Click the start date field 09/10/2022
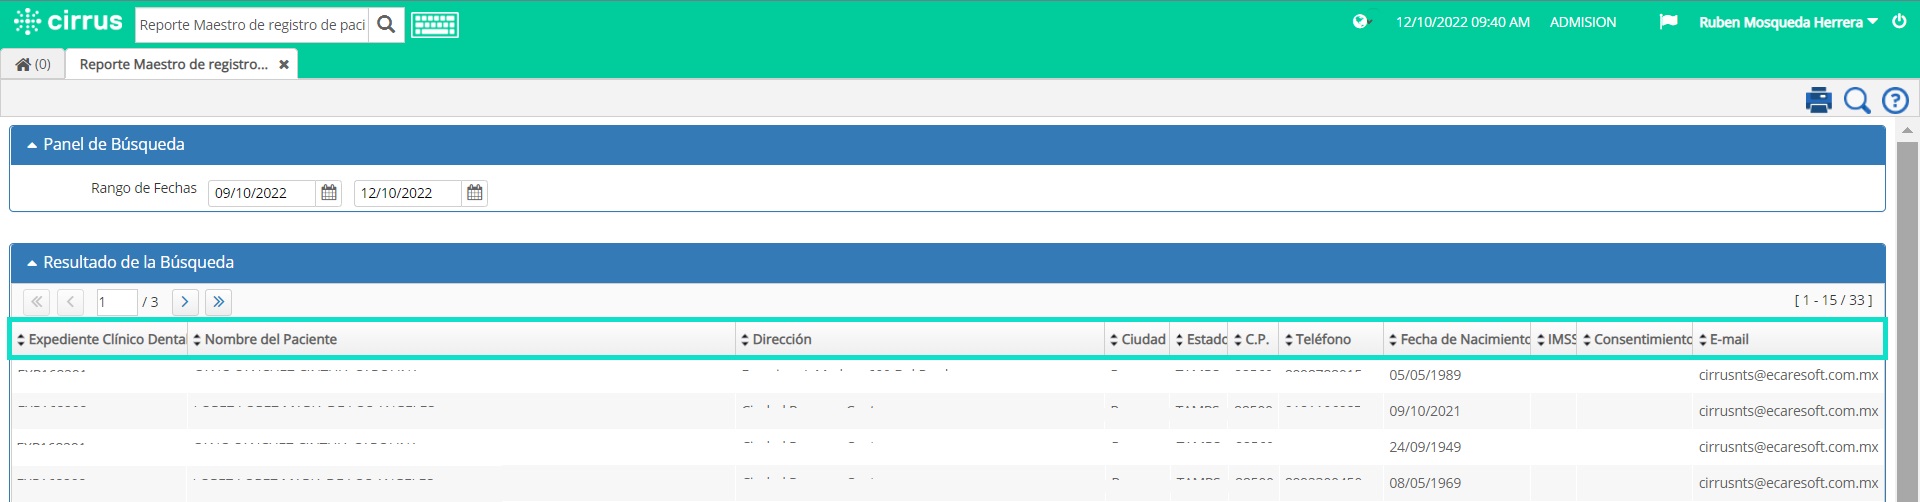The width and height of the screenshot is (1920, 502). coord(262,193)
